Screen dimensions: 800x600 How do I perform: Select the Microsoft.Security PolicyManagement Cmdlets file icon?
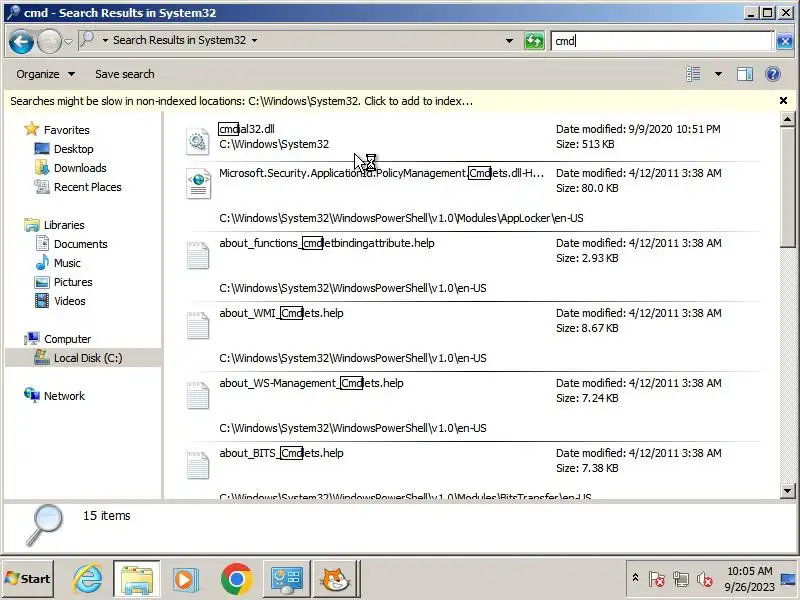click(x=198, y=184)
